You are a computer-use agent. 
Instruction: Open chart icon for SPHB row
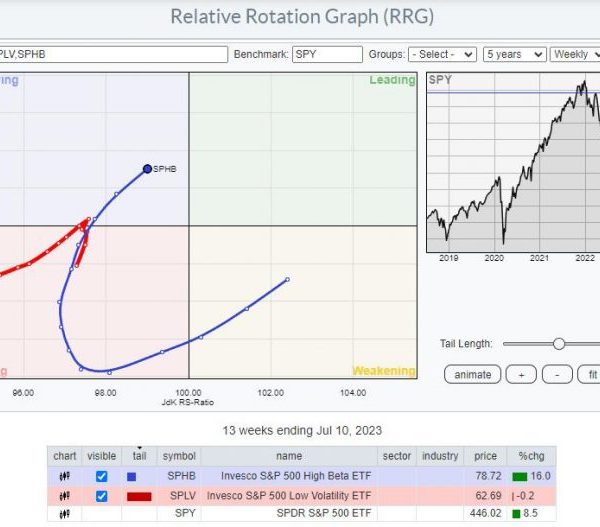(x=64, y=476)
